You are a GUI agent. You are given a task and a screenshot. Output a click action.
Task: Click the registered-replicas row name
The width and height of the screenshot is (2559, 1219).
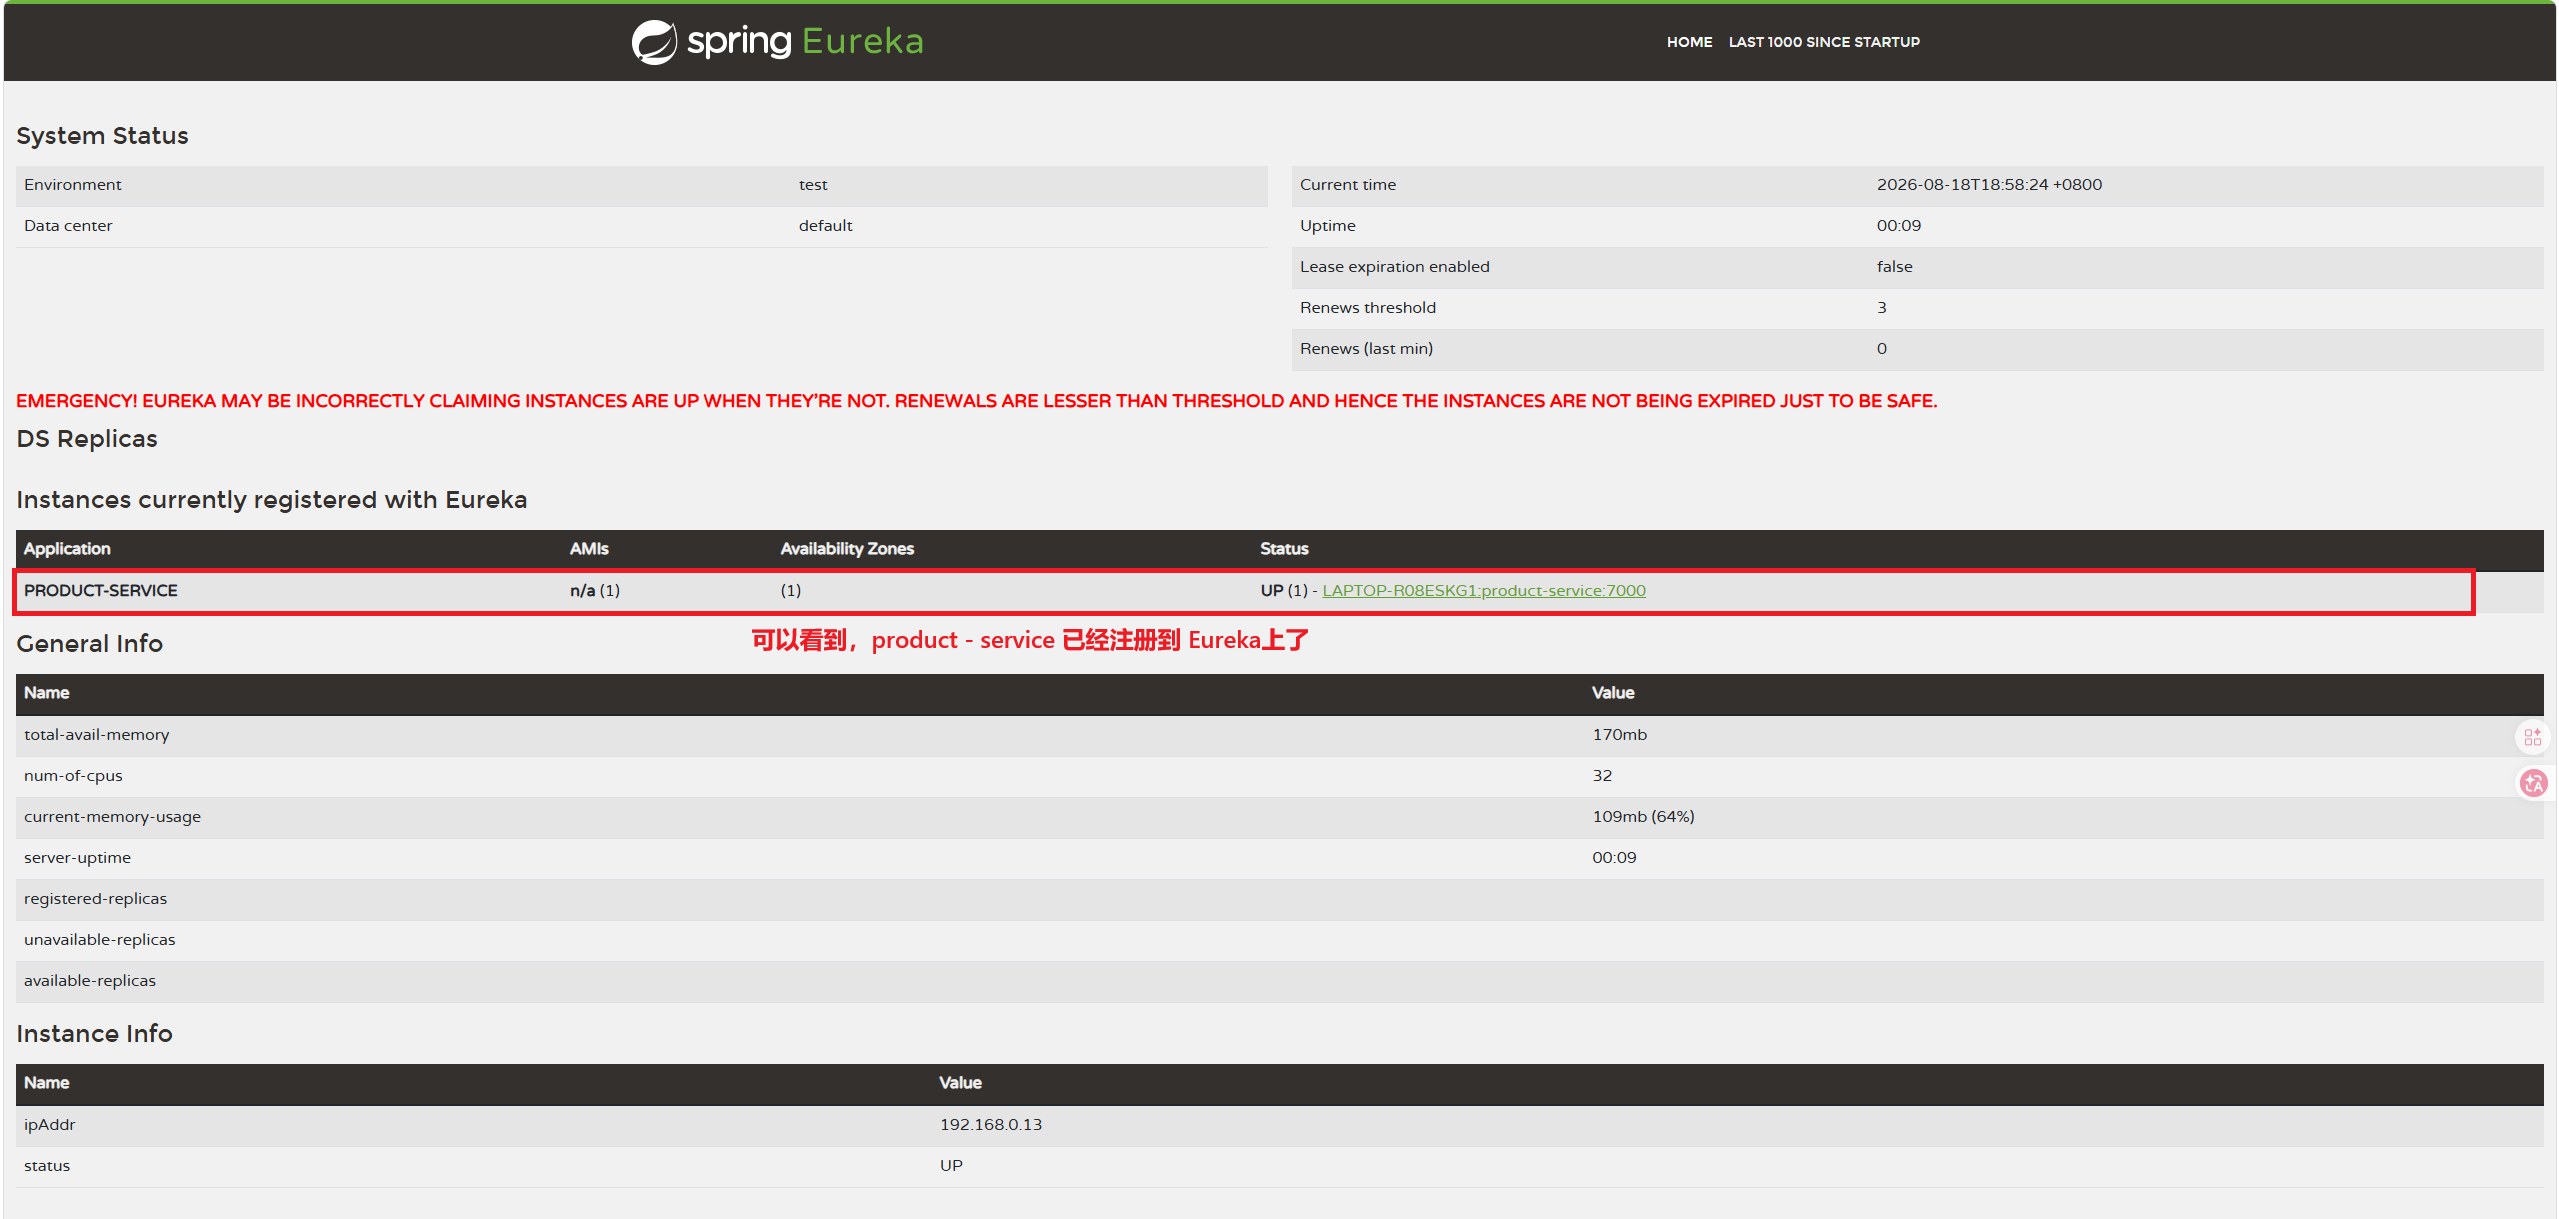click(x=95, y=899)
